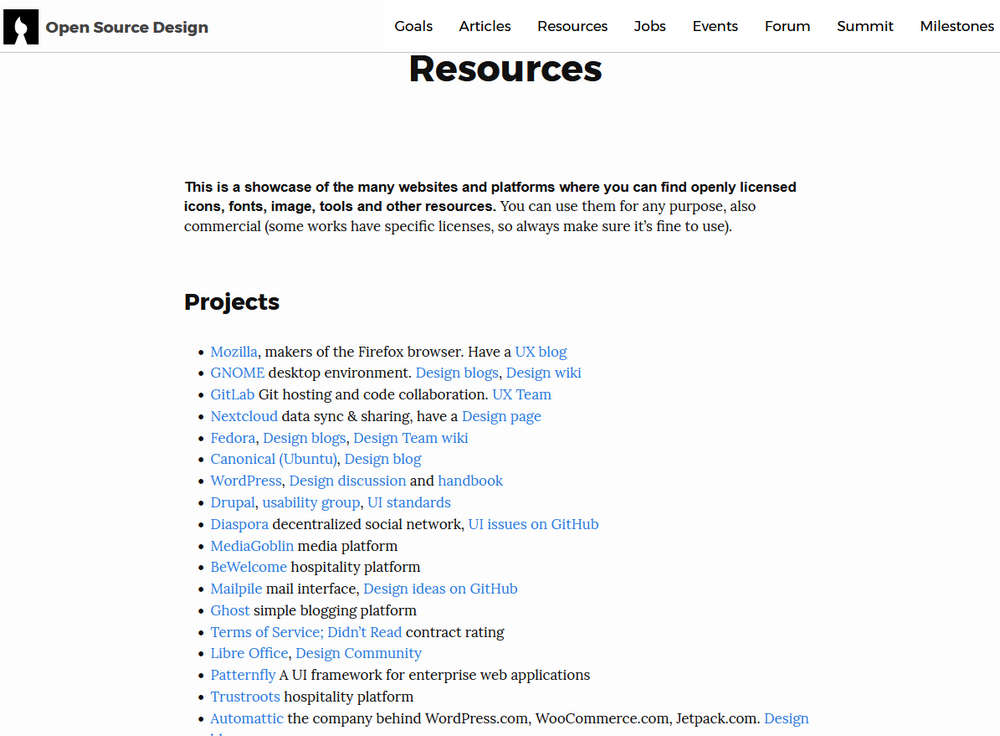The width and height of the screenshot is (1000, 736).
Task: Open the Mozilla project link
Action: click(x=234, y=351)
